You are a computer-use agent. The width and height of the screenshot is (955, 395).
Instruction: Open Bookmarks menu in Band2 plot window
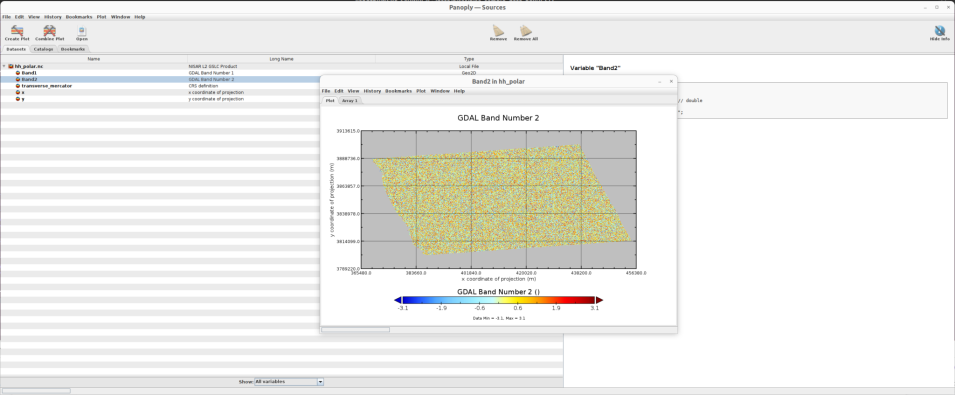tap(398, 91)
